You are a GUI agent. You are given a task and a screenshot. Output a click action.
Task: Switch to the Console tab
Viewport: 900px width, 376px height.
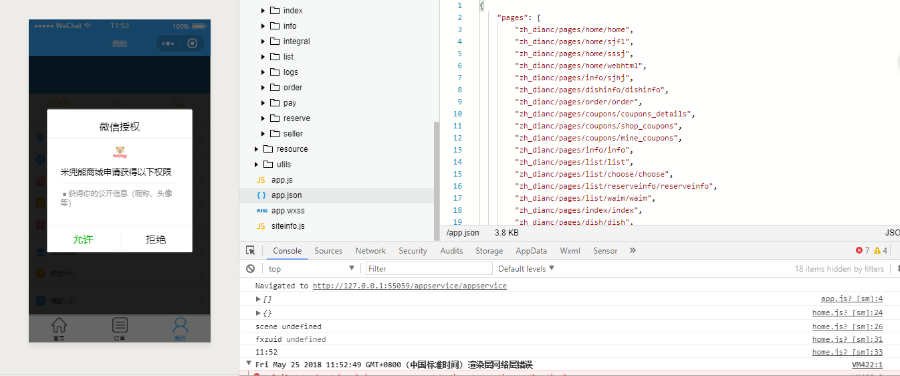click(x=287, y=251)
